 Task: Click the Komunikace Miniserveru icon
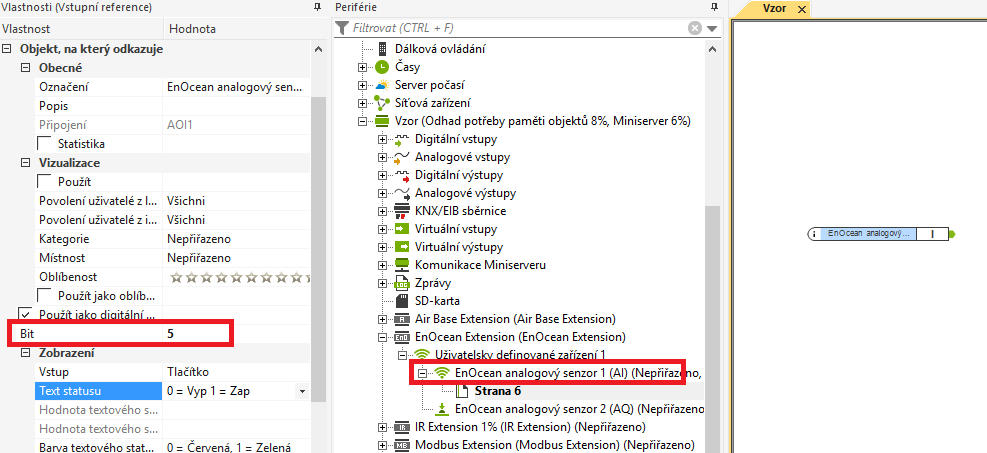[x=402, y=264]
